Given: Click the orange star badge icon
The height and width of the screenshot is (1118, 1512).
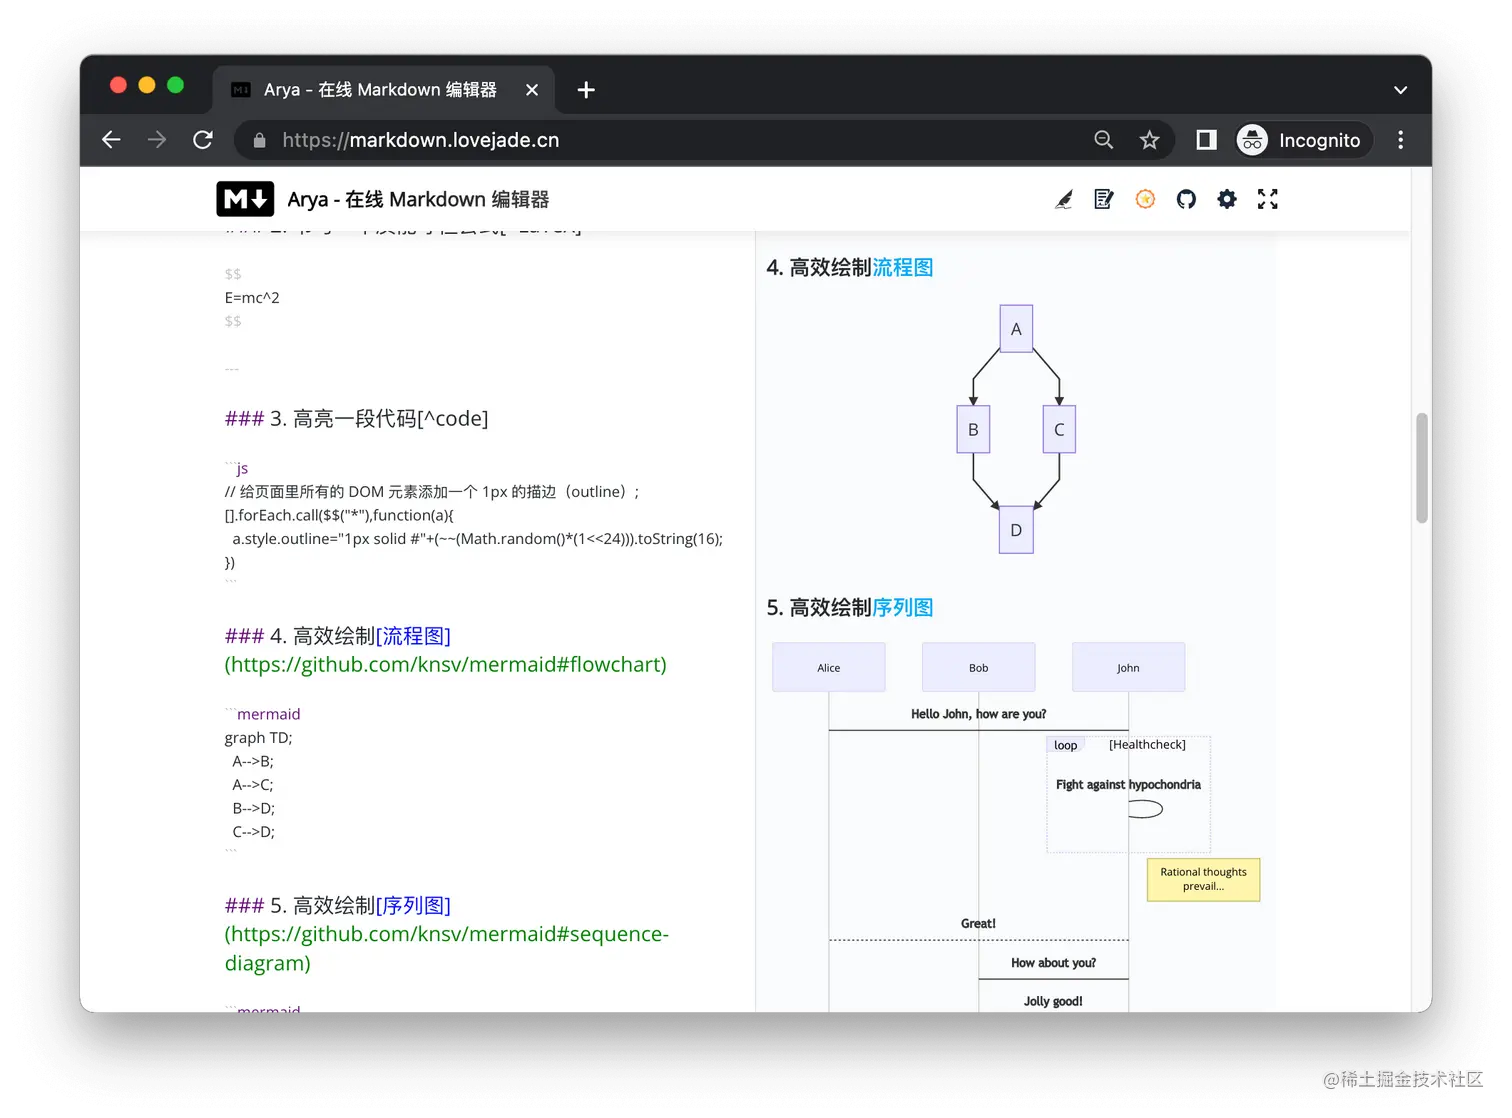Looking at the screenshot, I should point(1144,199).
